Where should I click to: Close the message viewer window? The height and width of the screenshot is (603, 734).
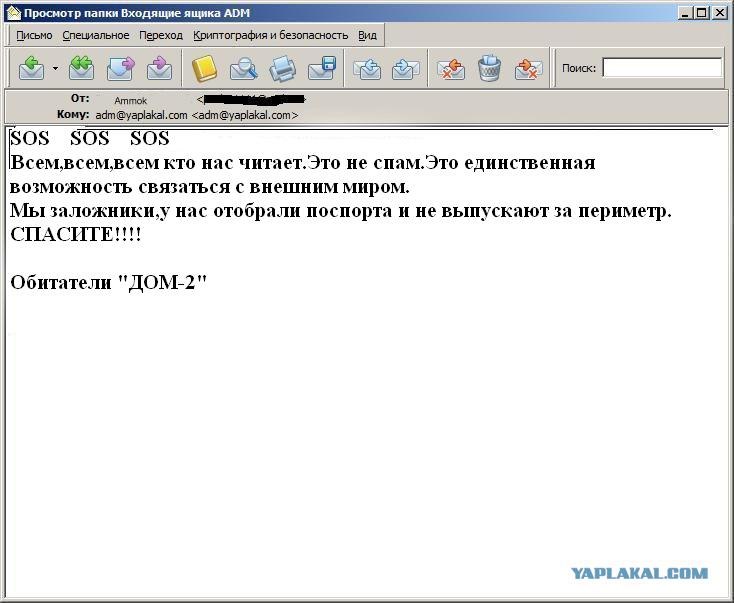pos(719,13)
